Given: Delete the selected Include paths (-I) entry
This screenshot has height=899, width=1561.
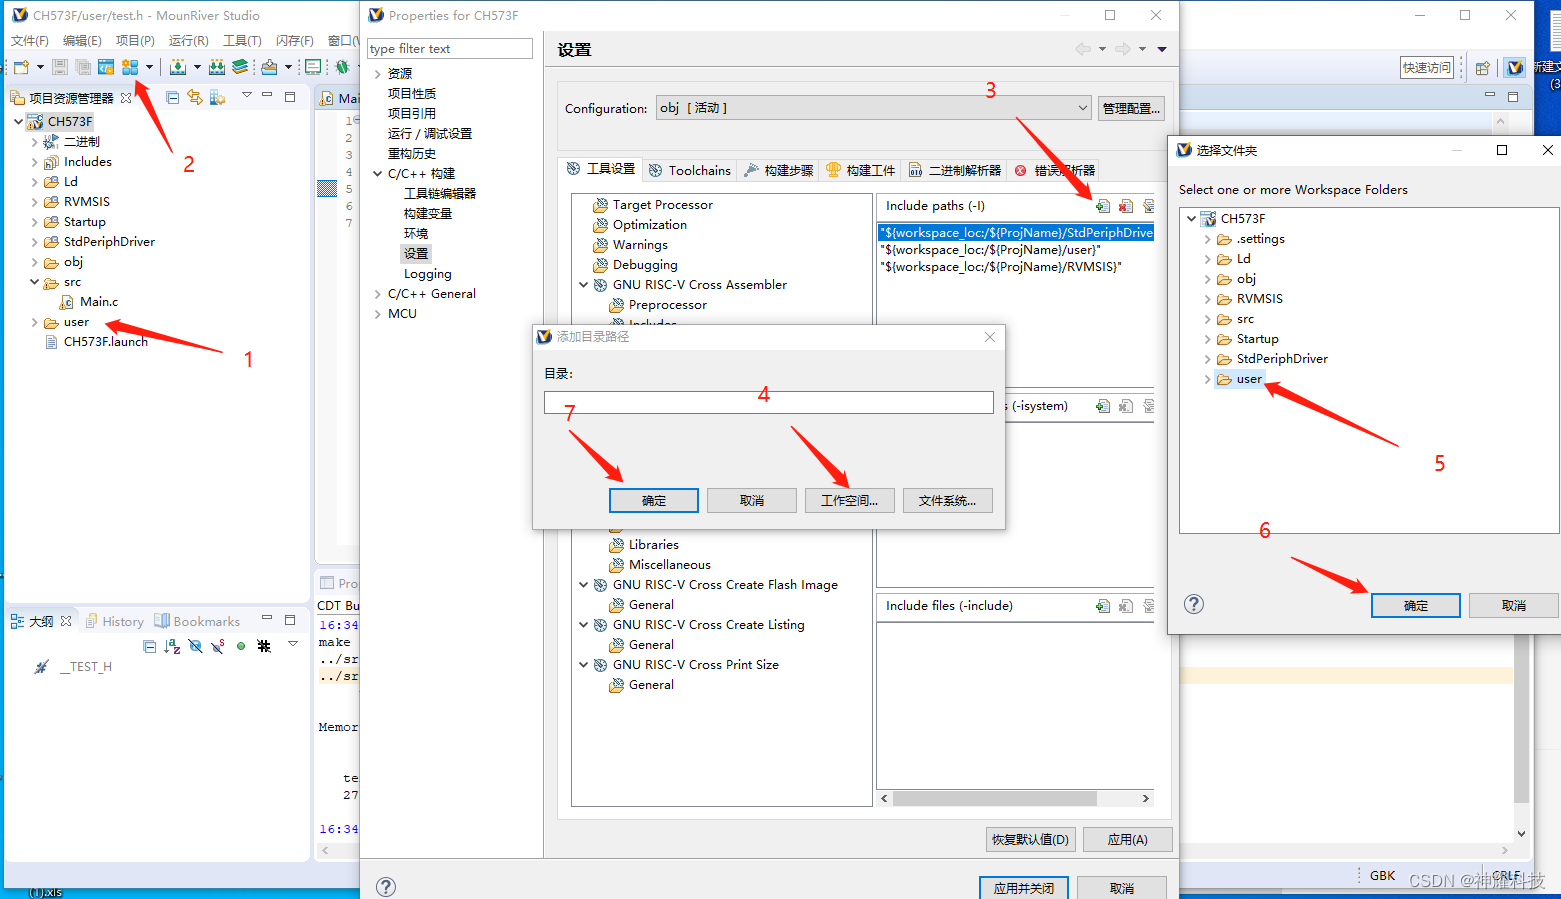Looking at the screenshot, I should point(1126,206).
